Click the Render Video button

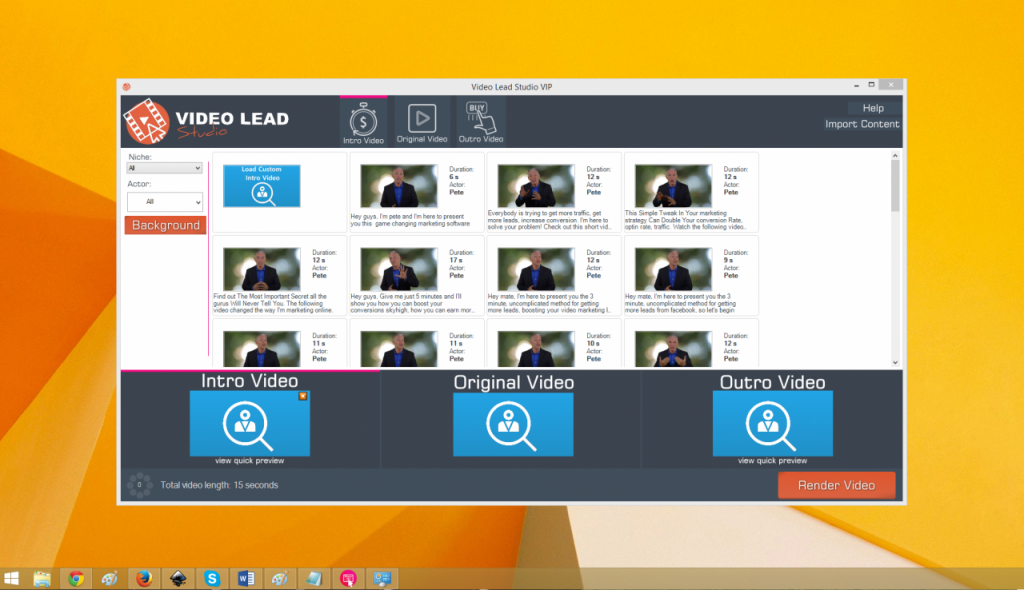point(836,485)
